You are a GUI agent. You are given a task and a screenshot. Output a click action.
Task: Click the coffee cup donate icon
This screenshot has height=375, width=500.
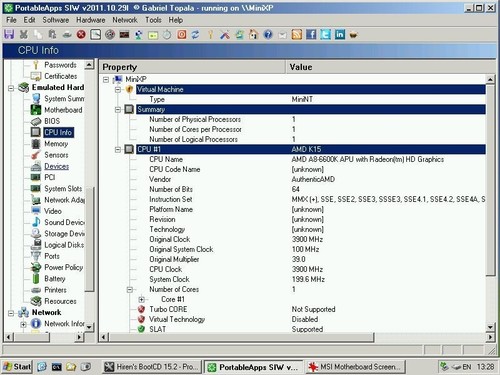(354, 35)
